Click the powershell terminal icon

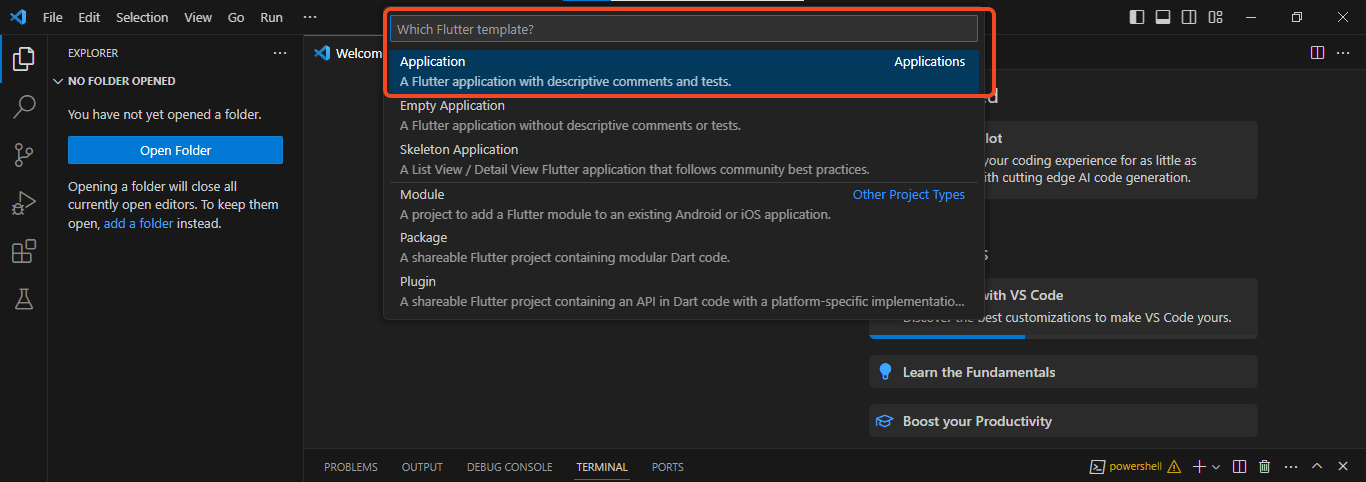(1097, 467)
